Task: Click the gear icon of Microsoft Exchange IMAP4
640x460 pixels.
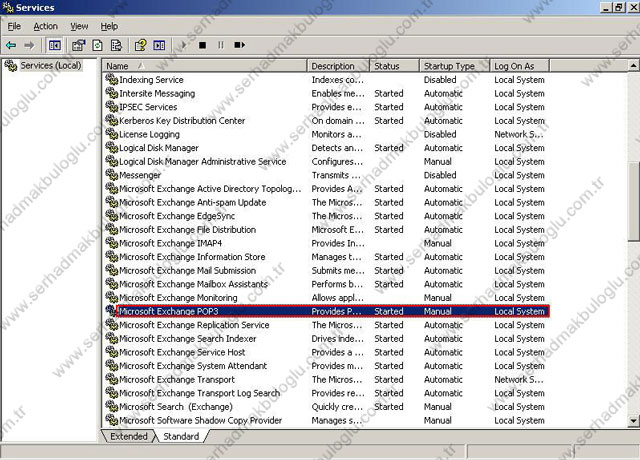Action: tap(111, 243)
